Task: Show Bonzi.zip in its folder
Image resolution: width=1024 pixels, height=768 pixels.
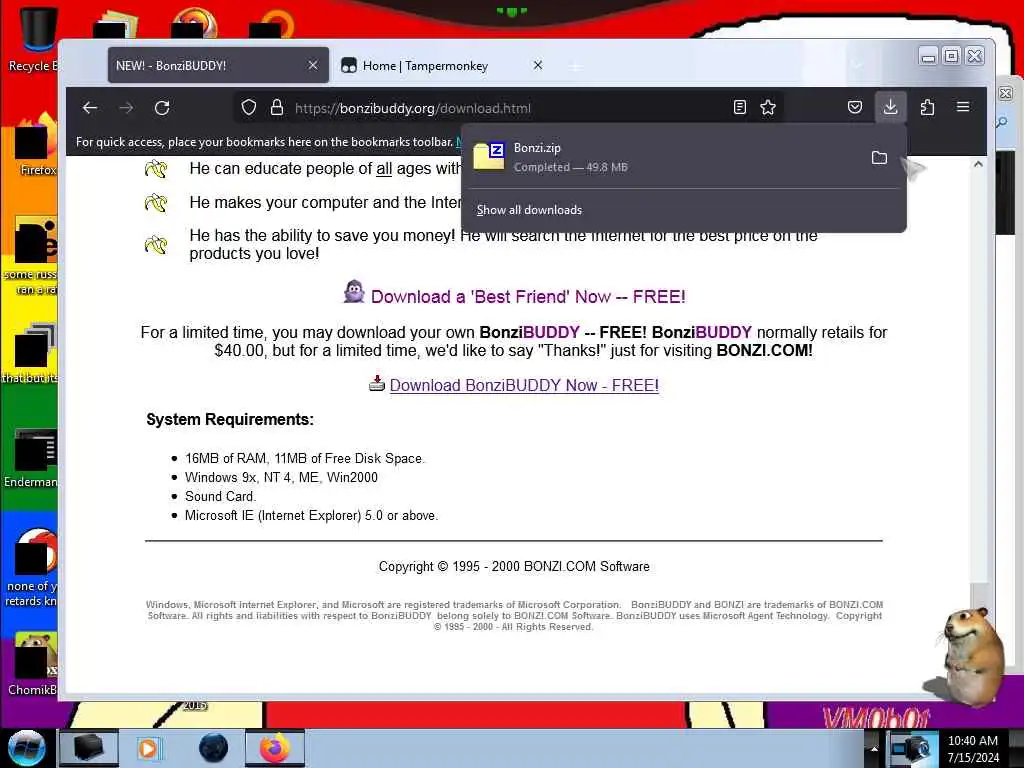Action: pos(879,158)
